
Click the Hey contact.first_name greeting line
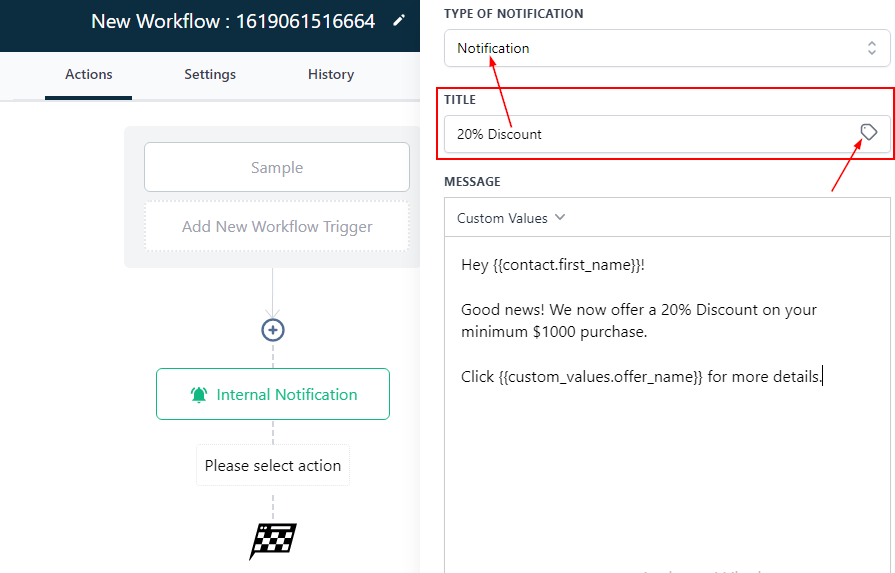(x=553, y=265)
